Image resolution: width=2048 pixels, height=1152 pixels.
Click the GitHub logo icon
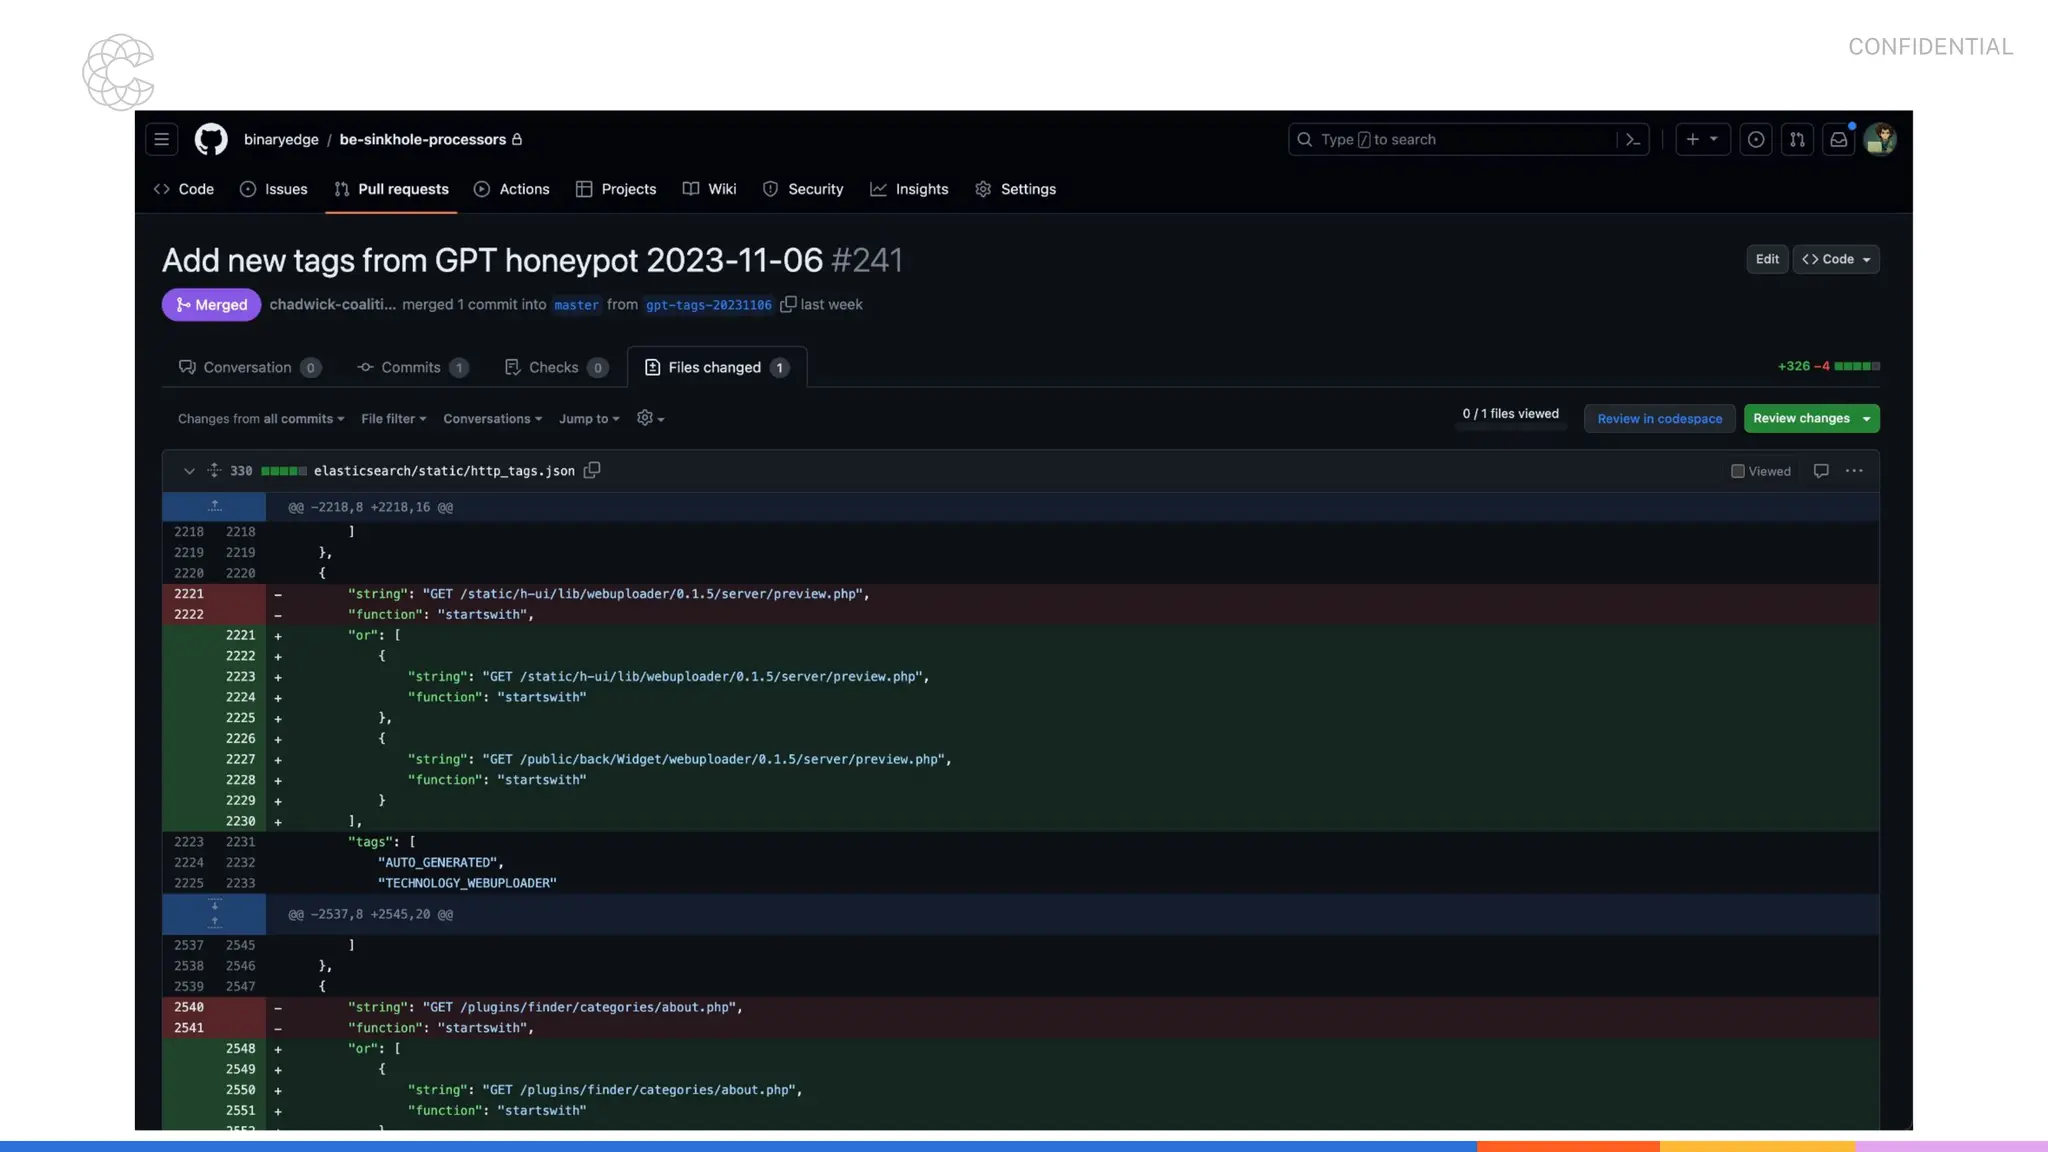tap(210, 139)
